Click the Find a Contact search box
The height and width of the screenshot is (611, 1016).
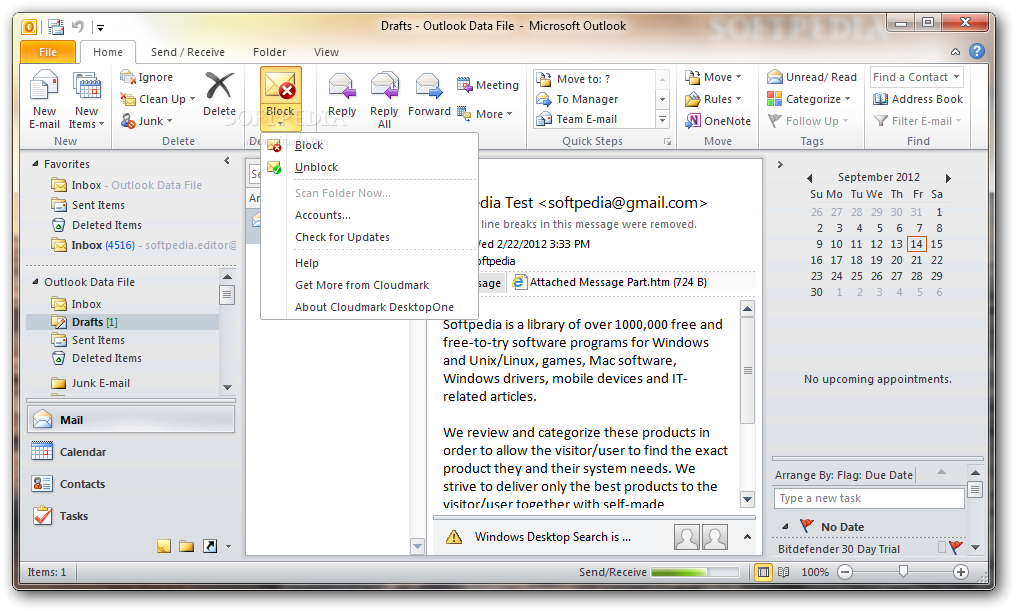coord(917,77)
